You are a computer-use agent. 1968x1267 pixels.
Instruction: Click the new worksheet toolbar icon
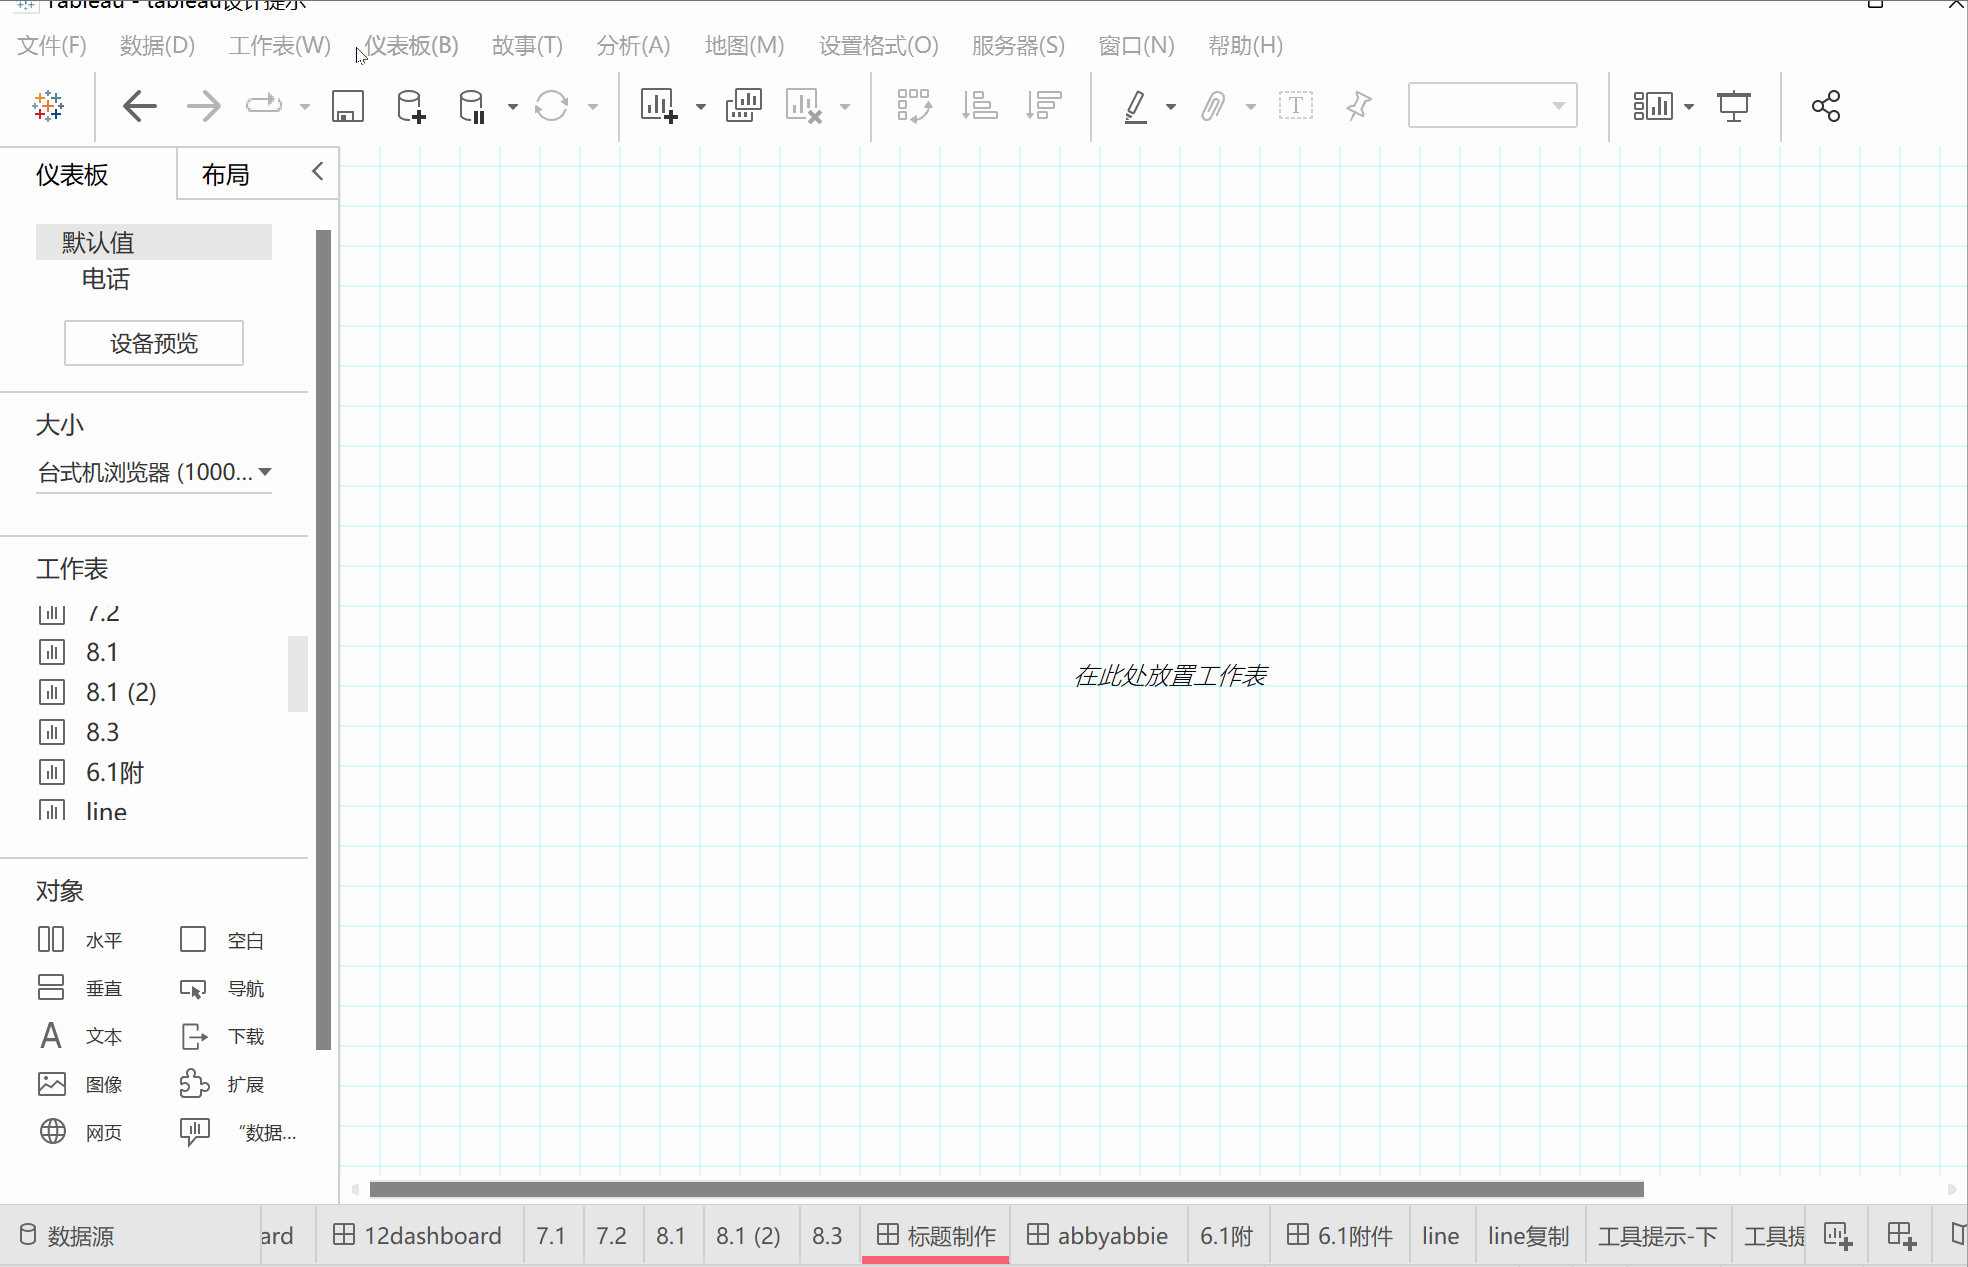click(x=658, y=106)
